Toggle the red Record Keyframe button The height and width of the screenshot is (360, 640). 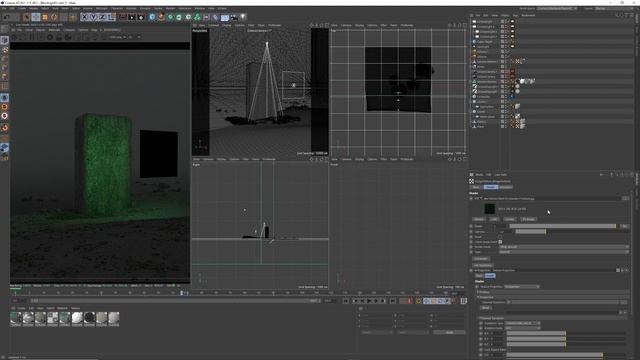[x=409, y=301]
